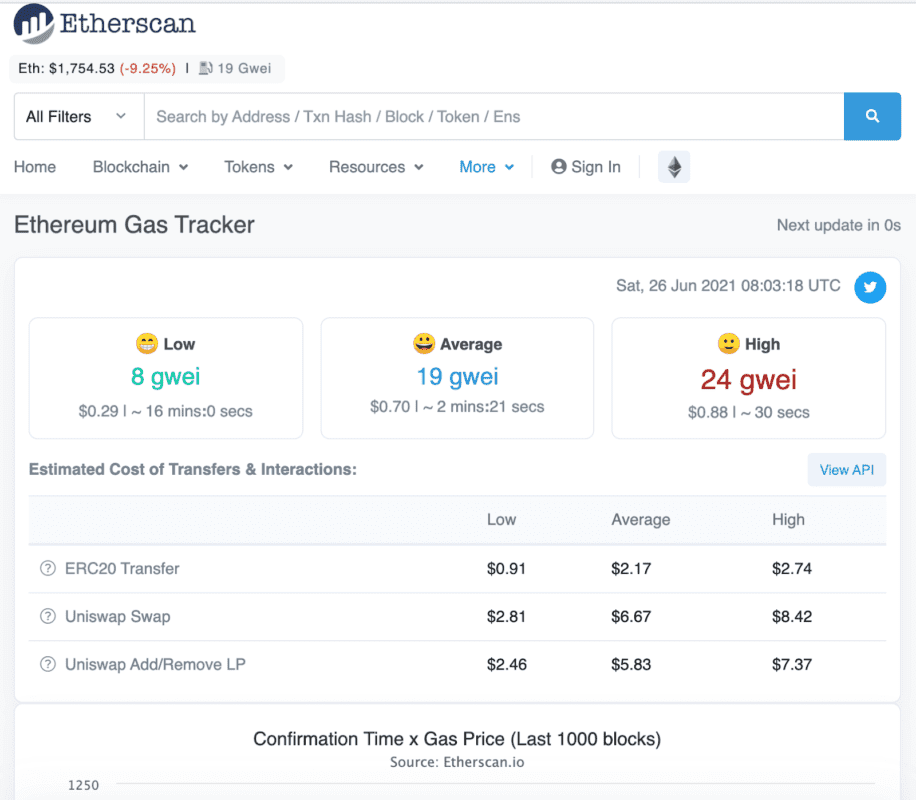Click the emoji in High card
Image resolution: width=916 pixels, height=800 pixels.
(728, 344)
